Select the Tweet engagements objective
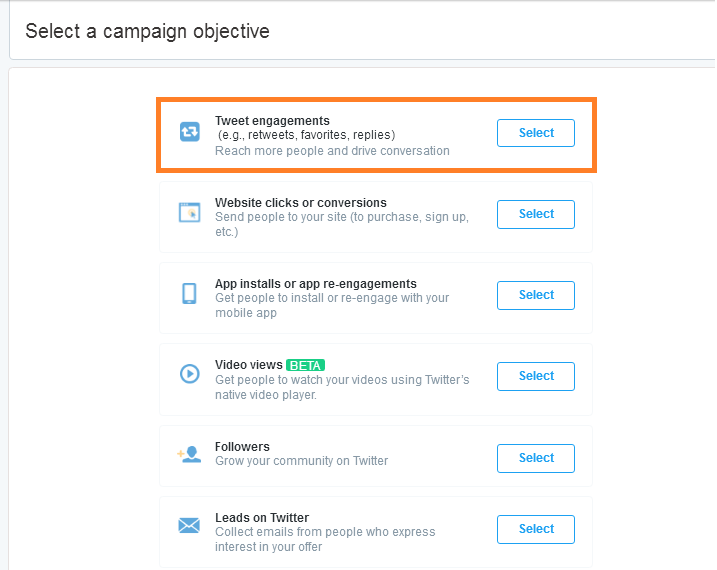This screenshot has height=570, width=717. click(536, 133)
